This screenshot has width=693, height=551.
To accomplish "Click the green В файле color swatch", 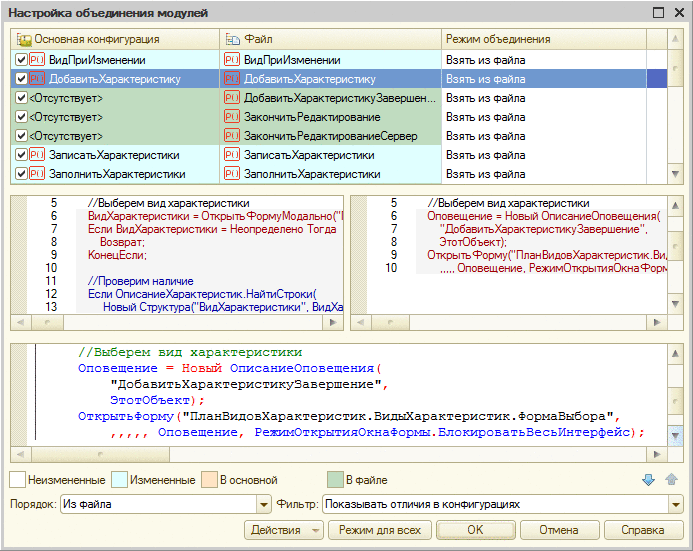I will [335, 481].
